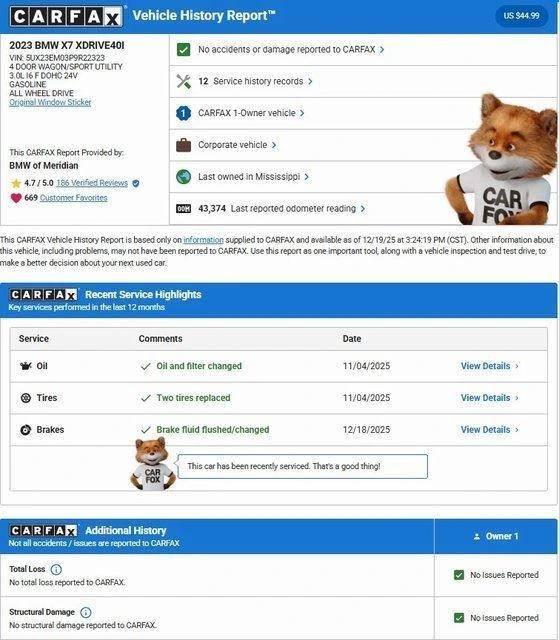Screen dimensions: 559x640
Task: Expand View Details for Brakes service
Action: (x=490, y=430)
